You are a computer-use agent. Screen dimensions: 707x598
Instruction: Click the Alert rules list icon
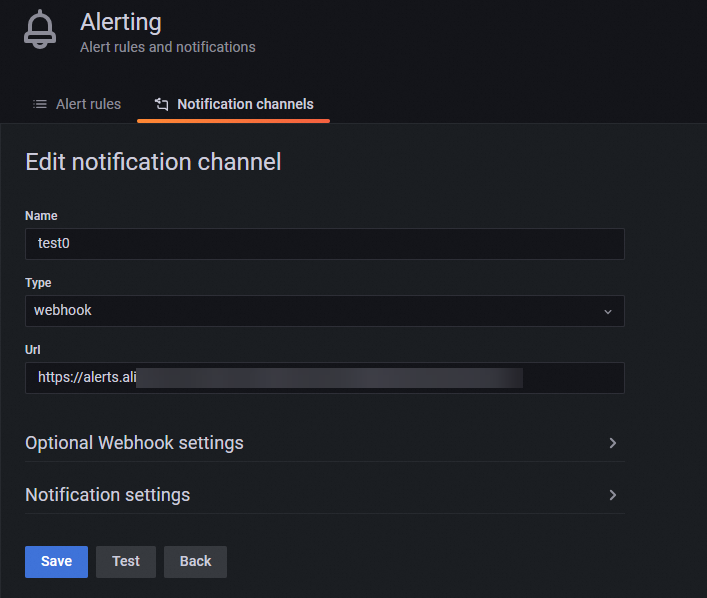click(x=40, y=104)
